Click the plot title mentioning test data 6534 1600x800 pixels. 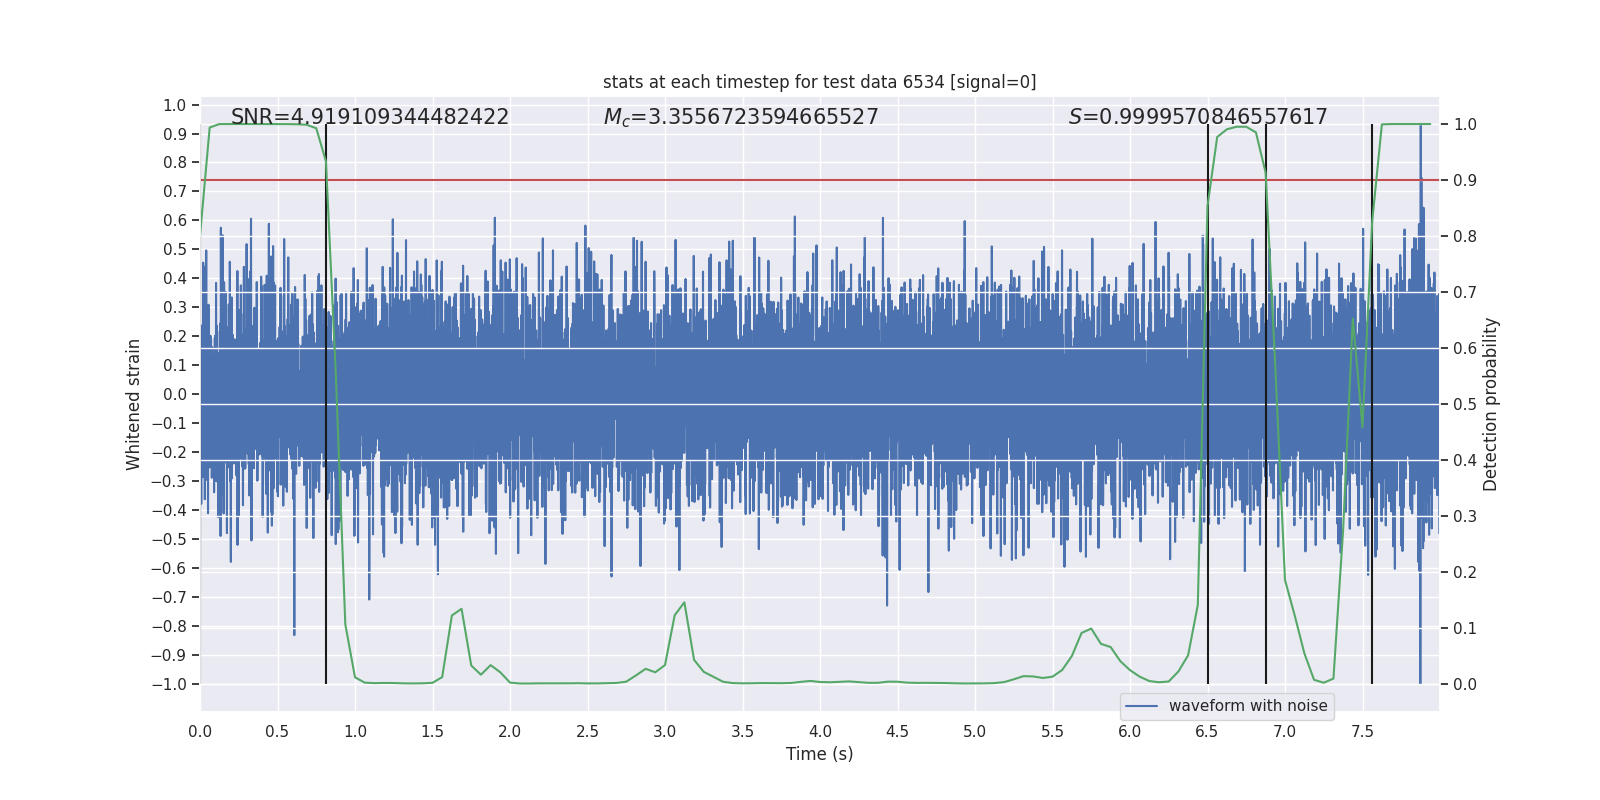819,82
